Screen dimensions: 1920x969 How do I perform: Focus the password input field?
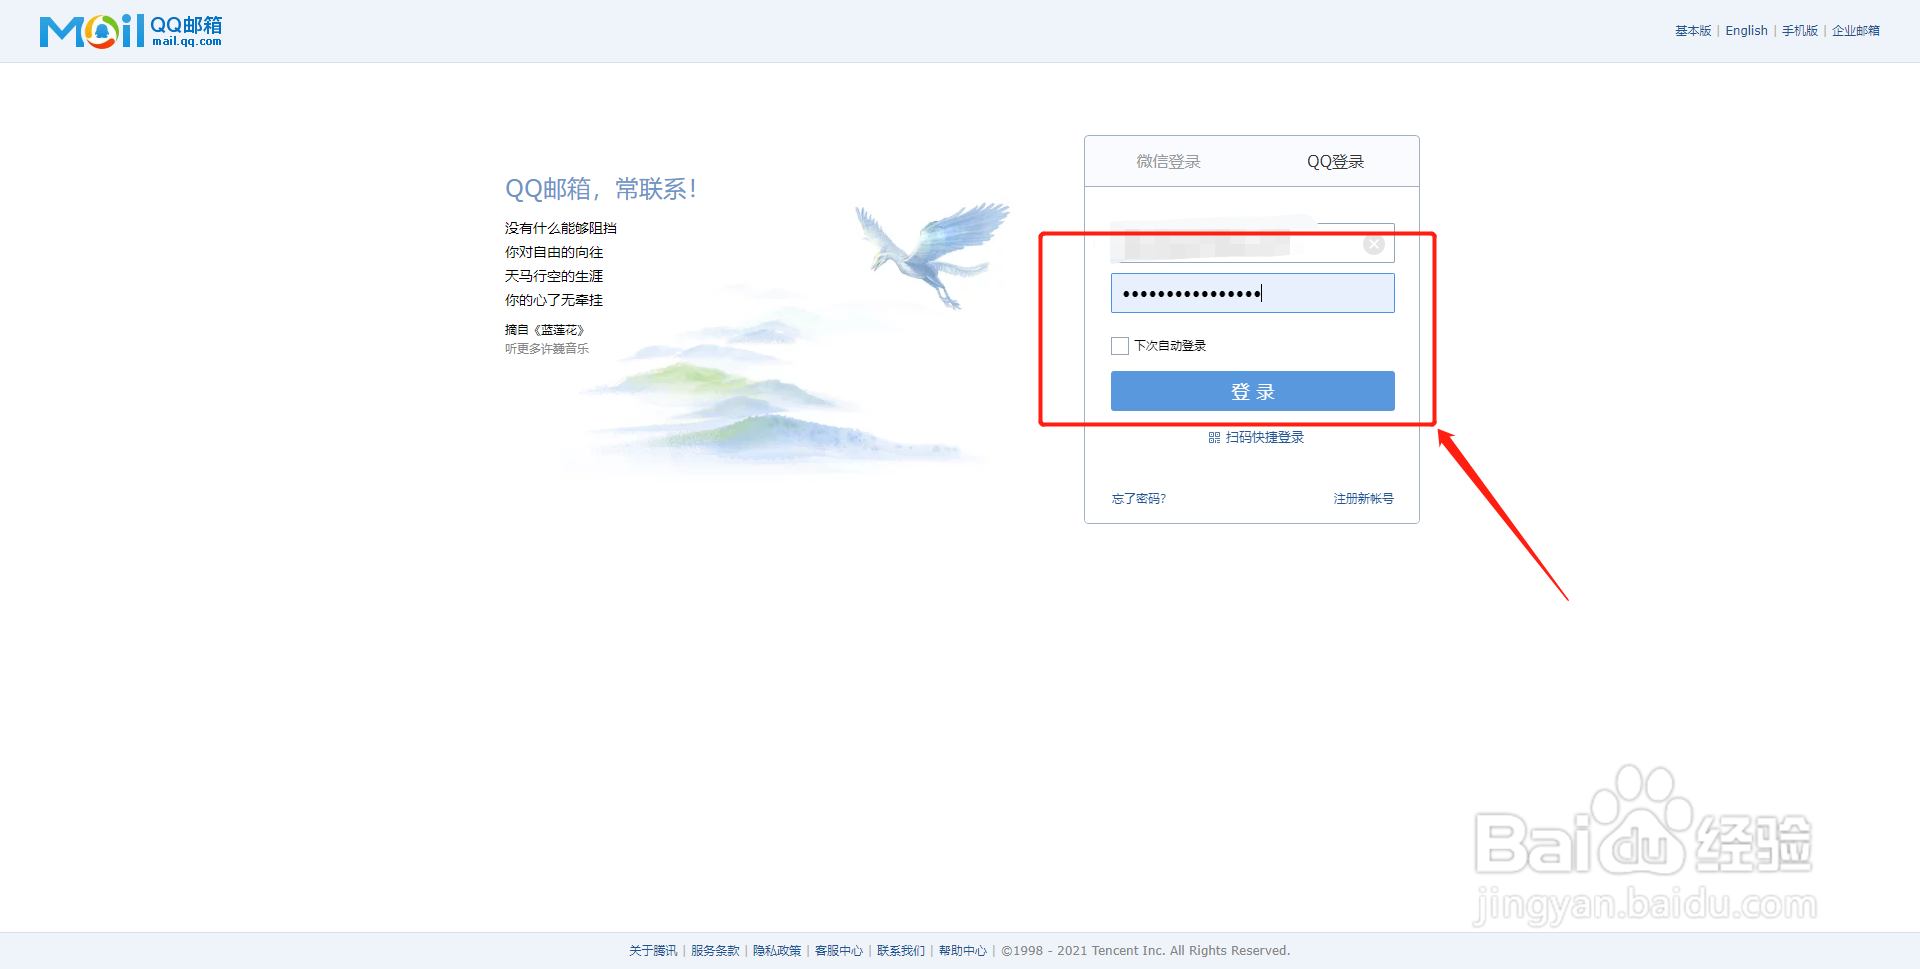(x=1253, y=293)
